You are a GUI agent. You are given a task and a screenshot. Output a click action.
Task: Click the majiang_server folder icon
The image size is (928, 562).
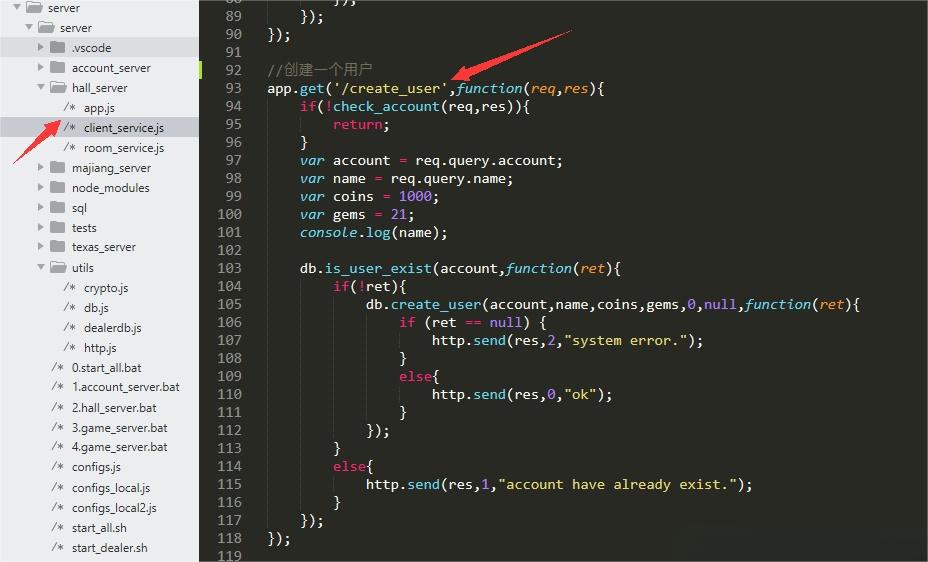click(x=57, y=167)
